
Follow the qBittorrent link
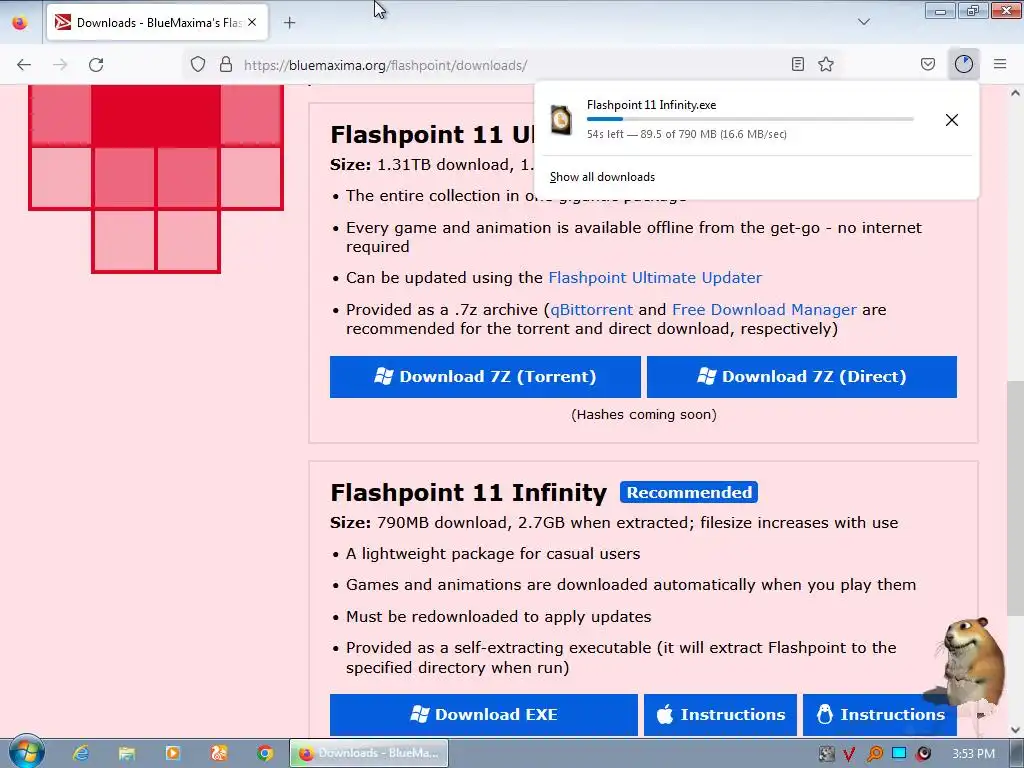(592, 310)
